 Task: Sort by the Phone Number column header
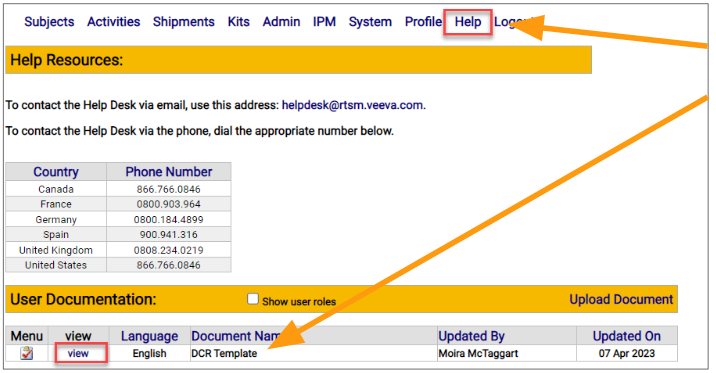click(169, 172)
